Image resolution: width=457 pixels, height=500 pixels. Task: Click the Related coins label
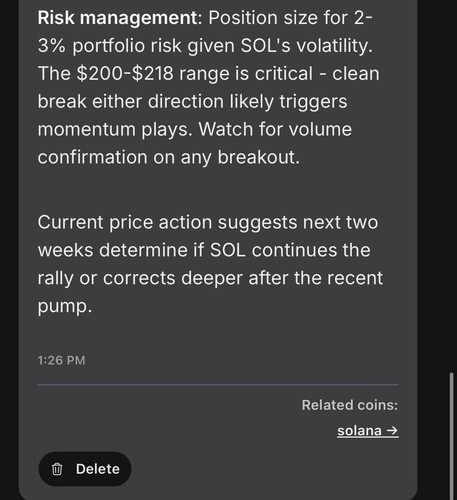pyautogui.click(x=350, y=405)
